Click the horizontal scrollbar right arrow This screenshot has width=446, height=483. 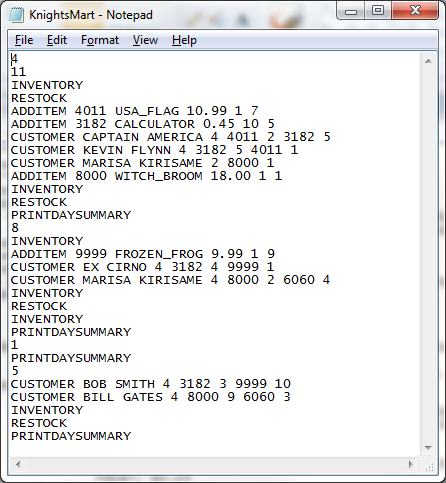(411, 464)
